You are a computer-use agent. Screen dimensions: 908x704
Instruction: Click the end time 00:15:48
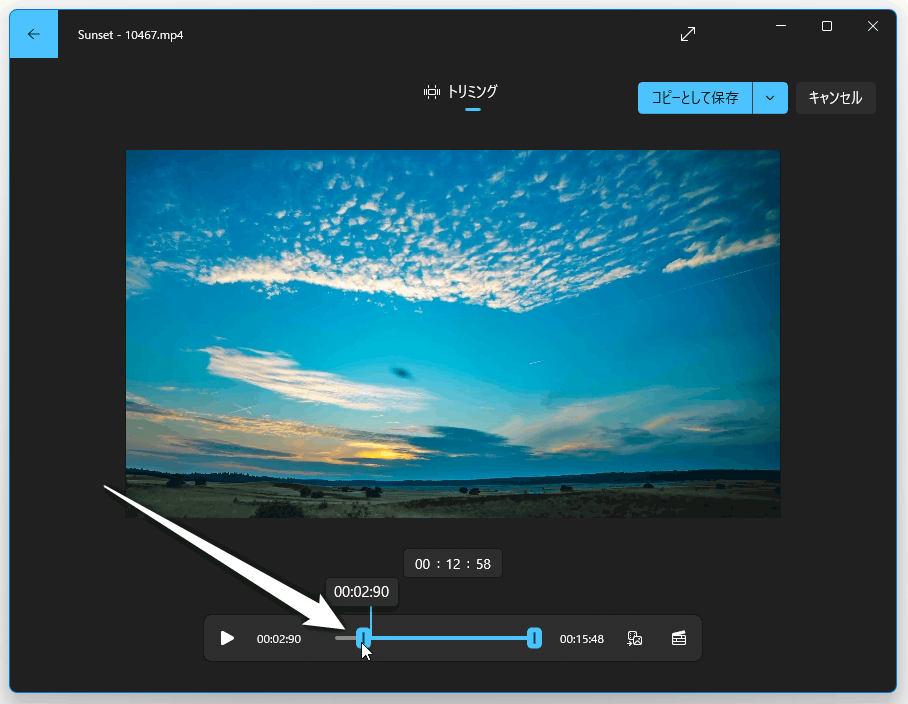pos(581,639)
